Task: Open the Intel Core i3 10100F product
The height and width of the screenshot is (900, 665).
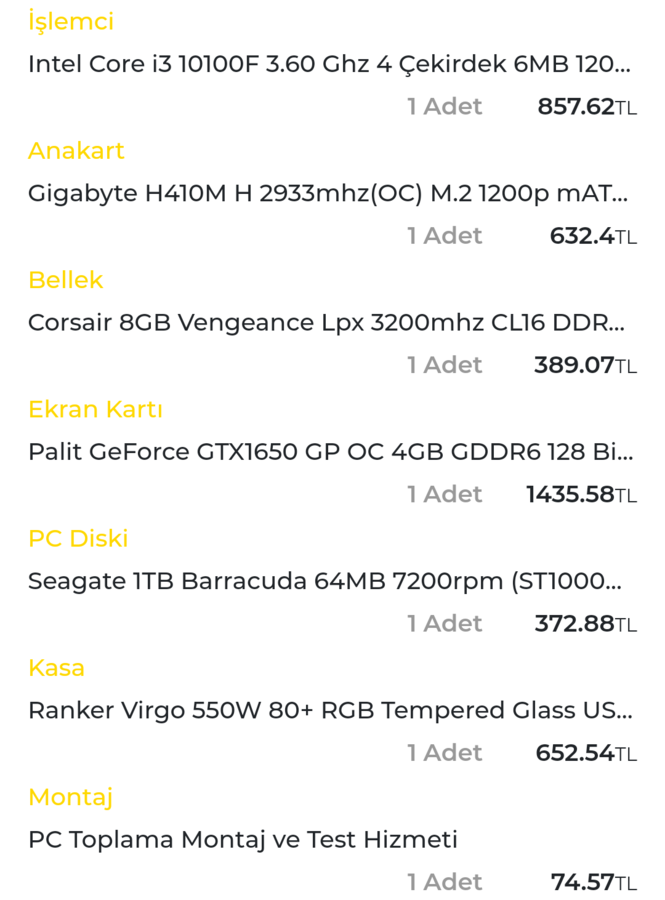Action: click(x=329, y=64)
